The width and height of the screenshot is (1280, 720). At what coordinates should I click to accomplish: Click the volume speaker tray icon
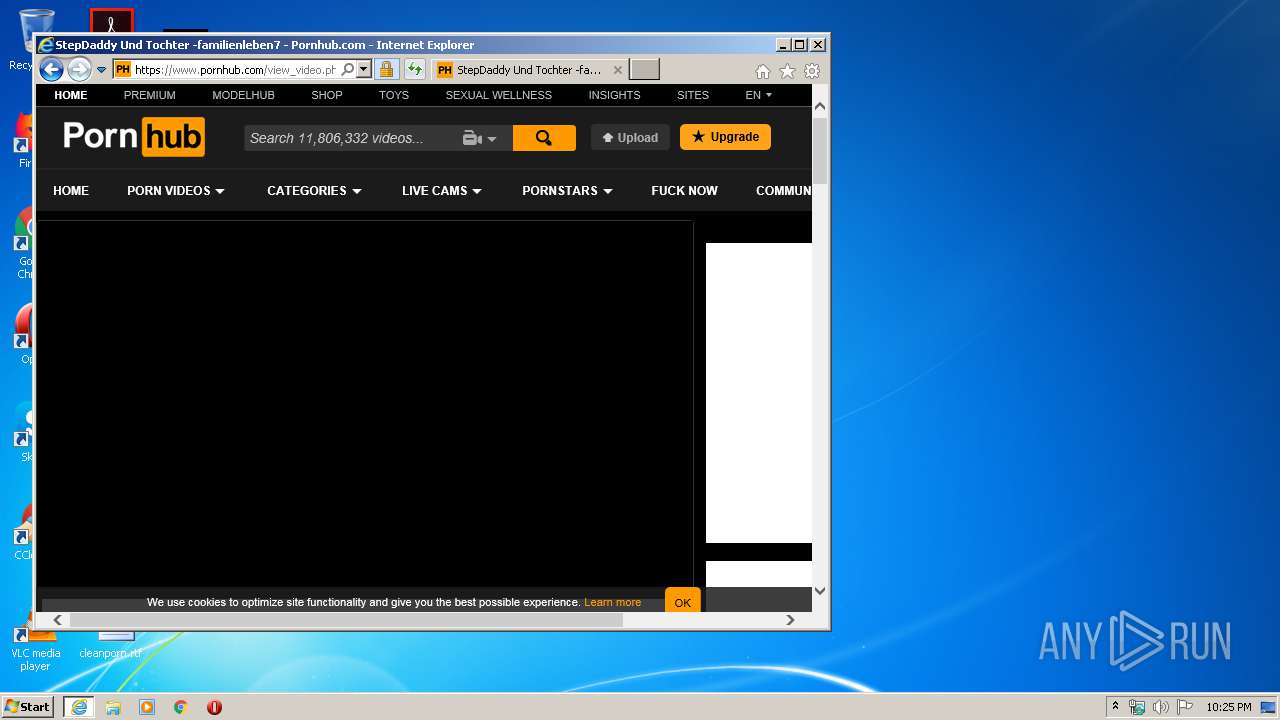tap(1160, 707)
